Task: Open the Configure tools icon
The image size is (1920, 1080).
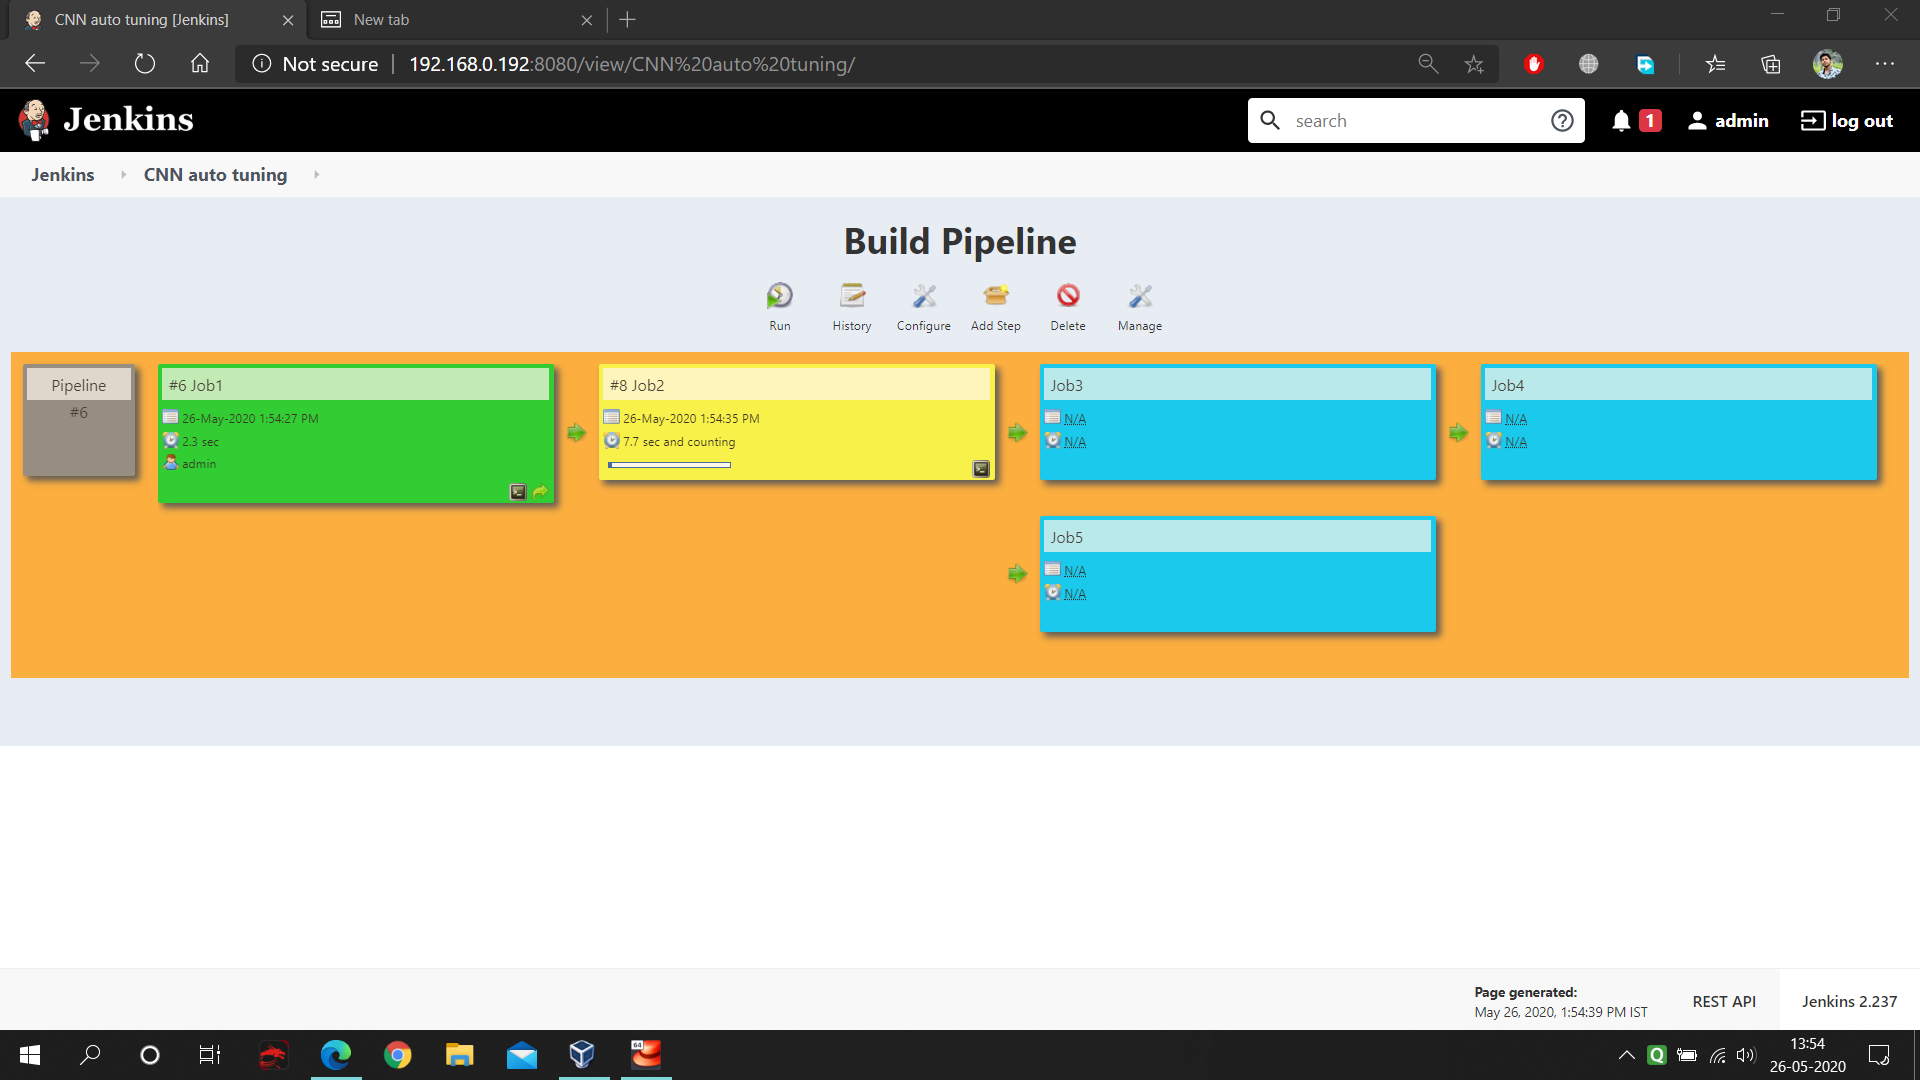Action: point(924,296)
